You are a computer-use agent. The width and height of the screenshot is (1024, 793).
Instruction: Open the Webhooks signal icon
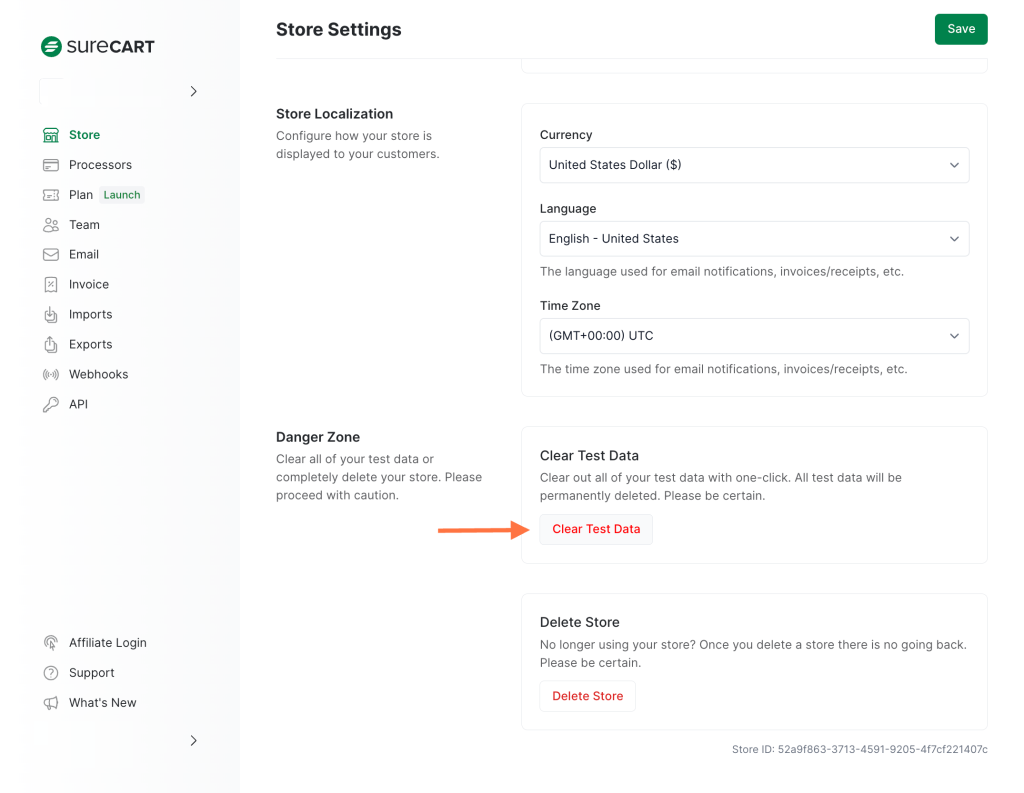tap(50, 374)
